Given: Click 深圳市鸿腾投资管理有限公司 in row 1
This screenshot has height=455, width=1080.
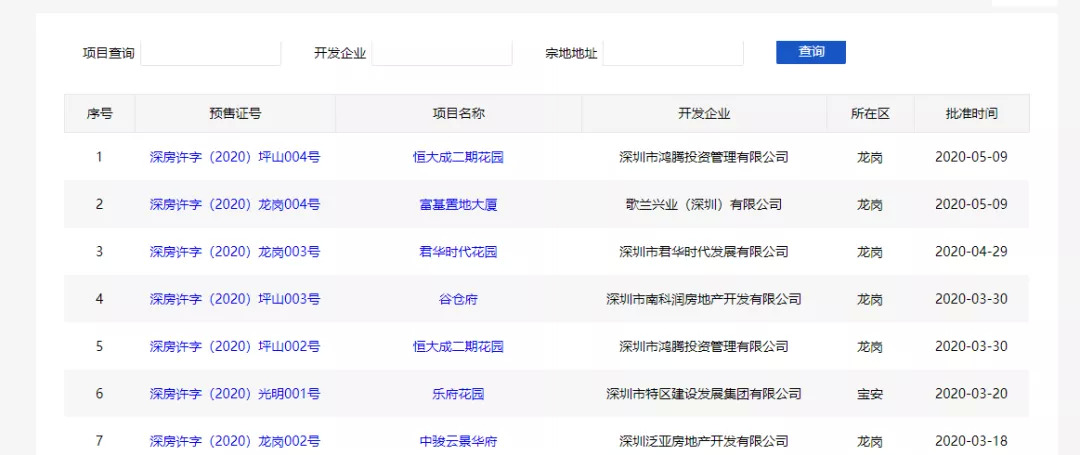Looking at the screenshot, I should pyautogui.click(x=704, y=157).
